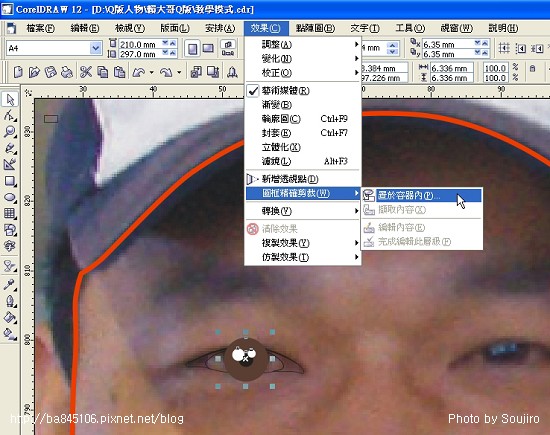Open the 文字(T) menu

pyautogui.click(x=365, y=28)
